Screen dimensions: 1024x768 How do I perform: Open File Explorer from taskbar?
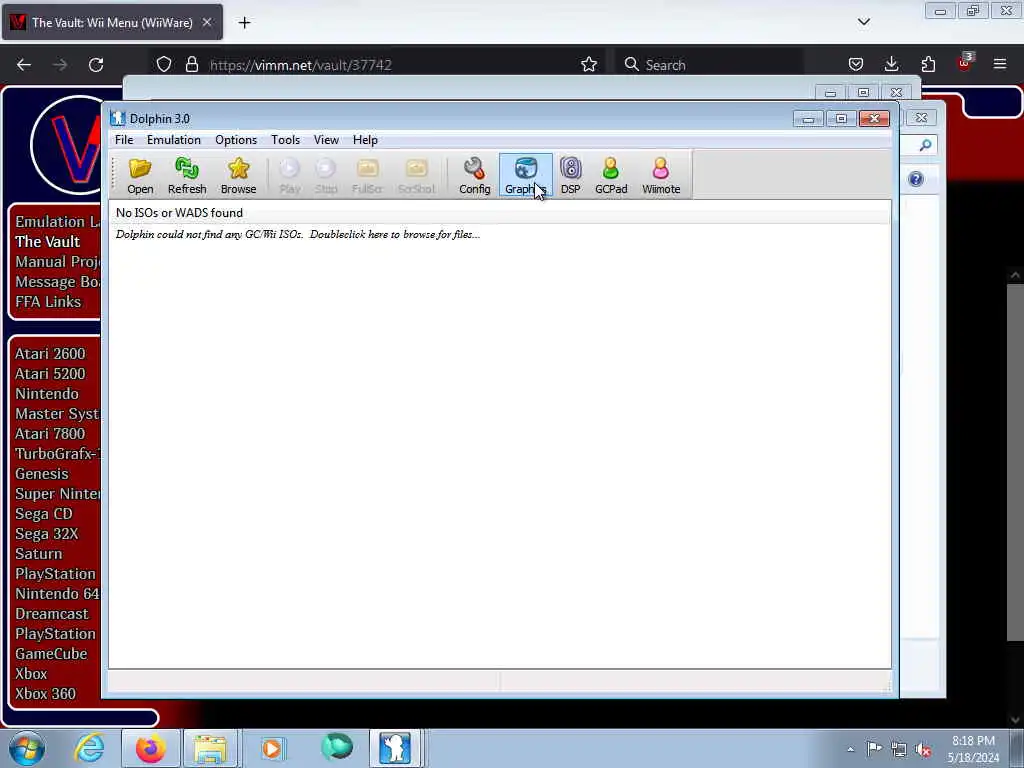210,748
